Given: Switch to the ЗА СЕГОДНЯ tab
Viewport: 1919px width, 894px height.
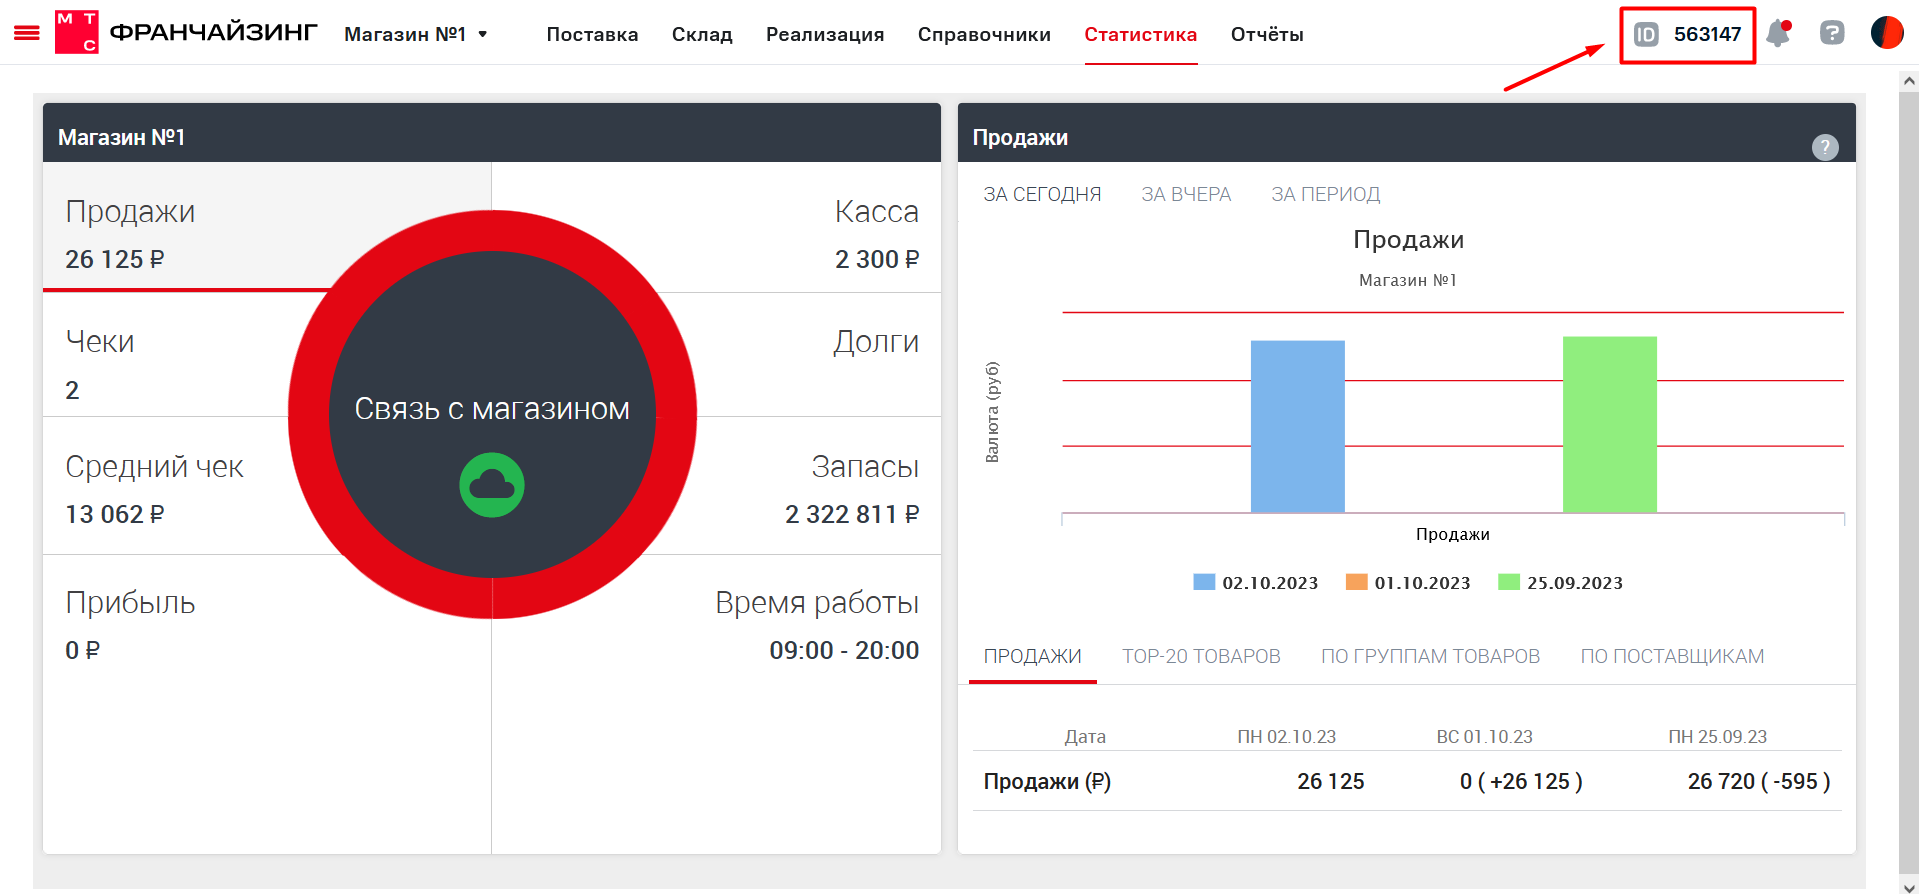Looking at the screenshot, I should [1042, 194].
